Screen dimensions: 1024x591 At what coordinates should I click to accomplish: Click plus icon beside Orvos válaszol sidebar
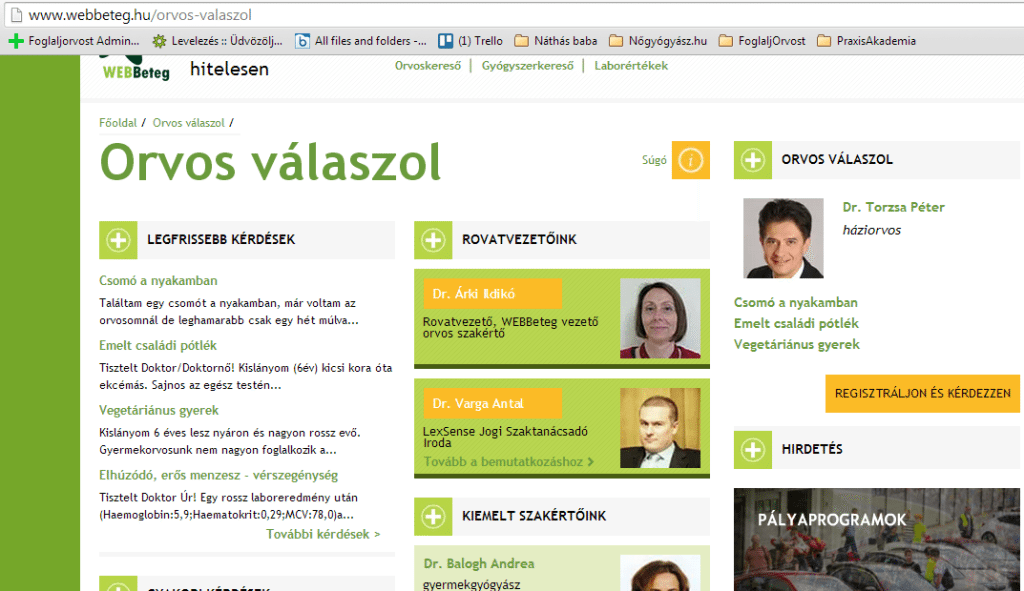(753, 160)
